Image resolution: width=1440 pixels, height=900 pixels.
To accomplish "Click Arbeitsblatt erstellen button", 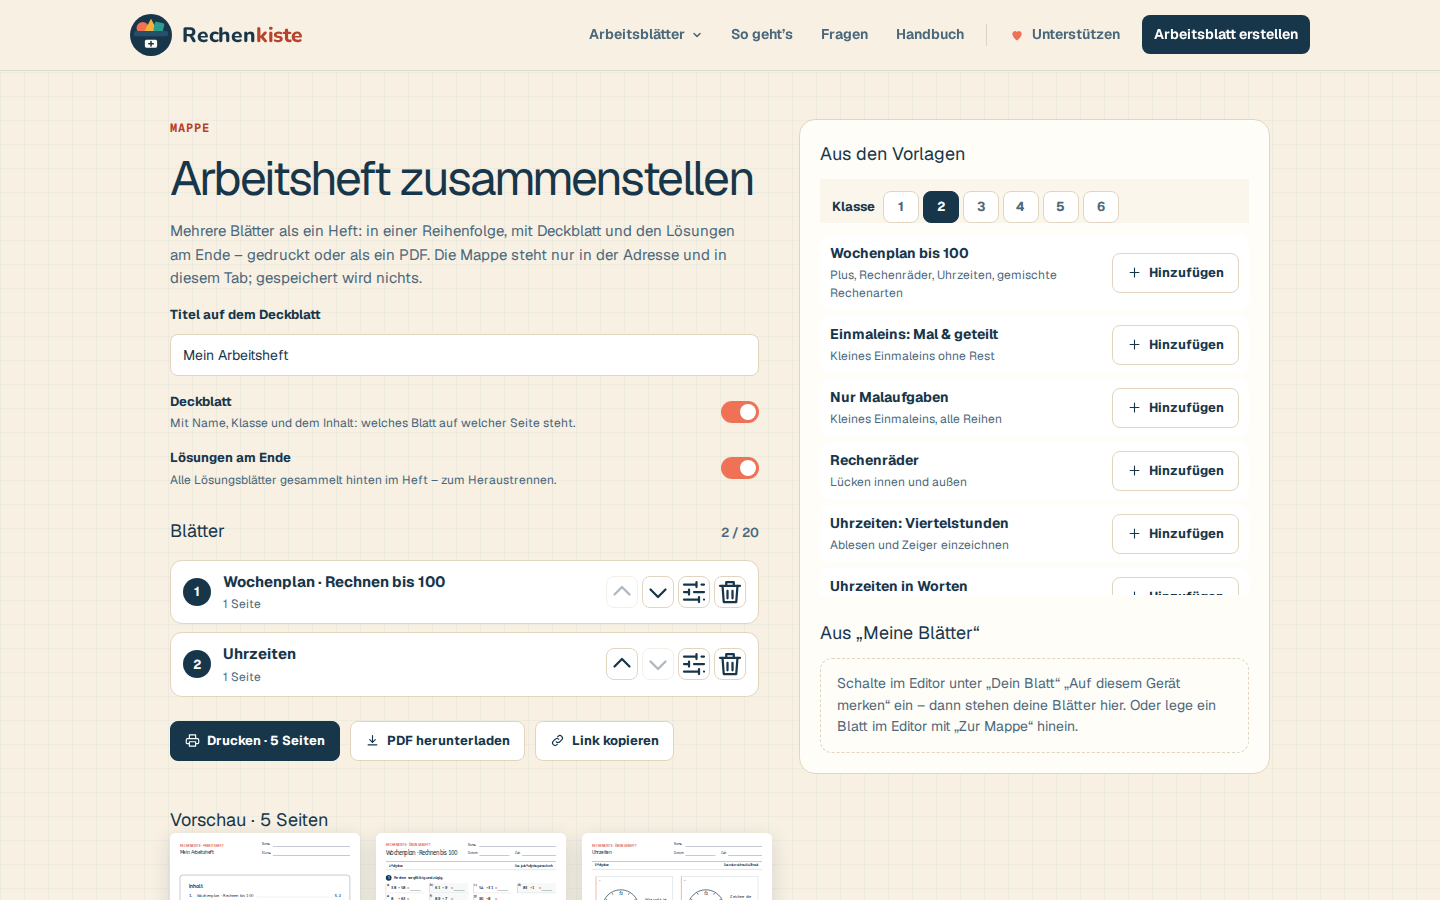I will 1226,34.
